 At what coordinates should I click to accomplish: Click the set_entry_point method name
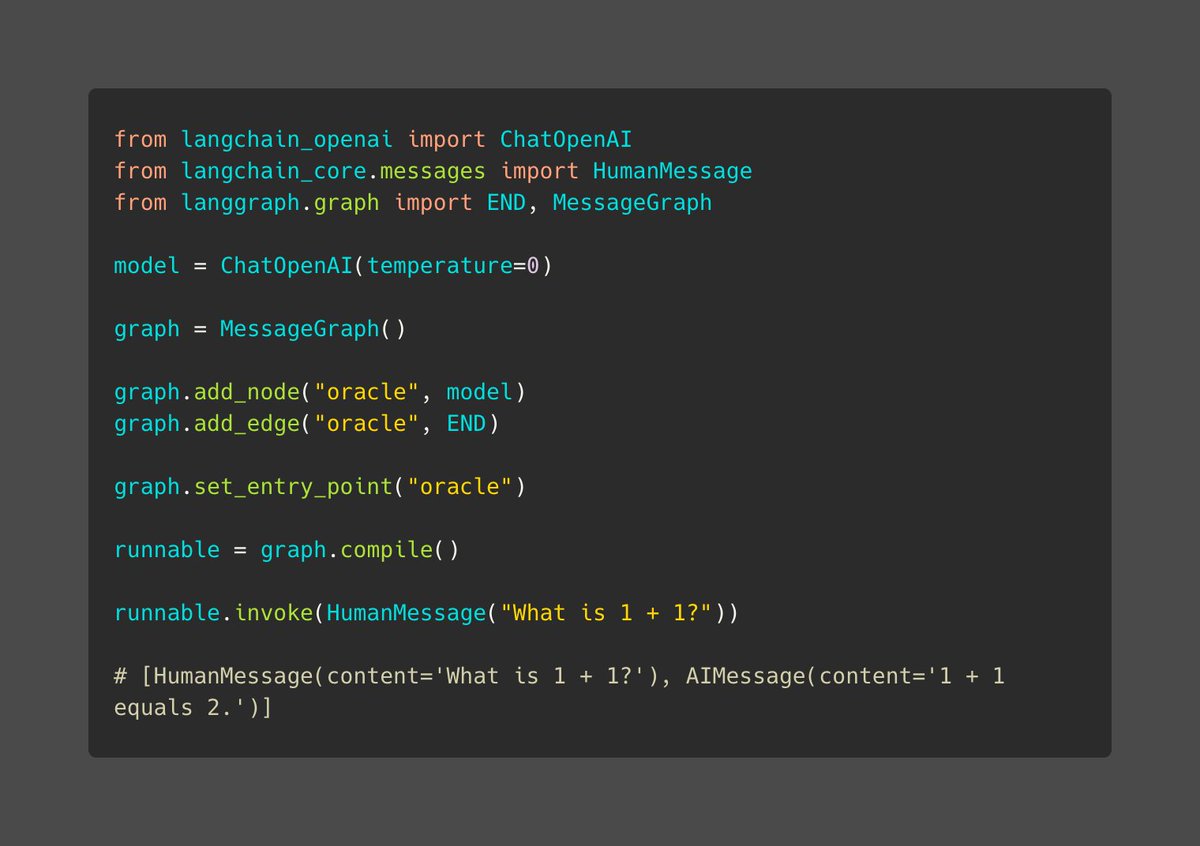click(x=293, y=487)
